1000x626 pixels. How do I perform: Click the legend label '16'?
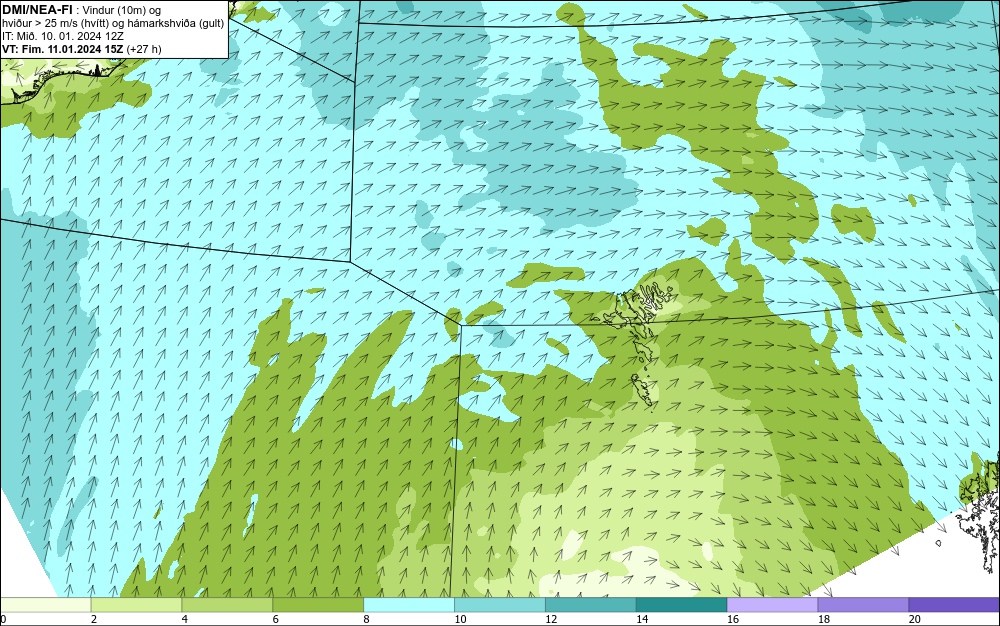733,619
